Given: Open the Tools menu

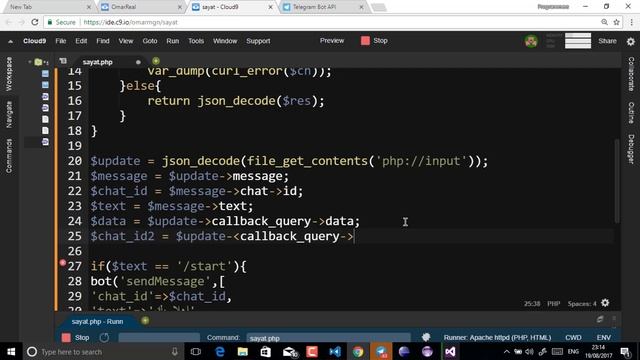Looking at the screenshot, I should 196,41.
